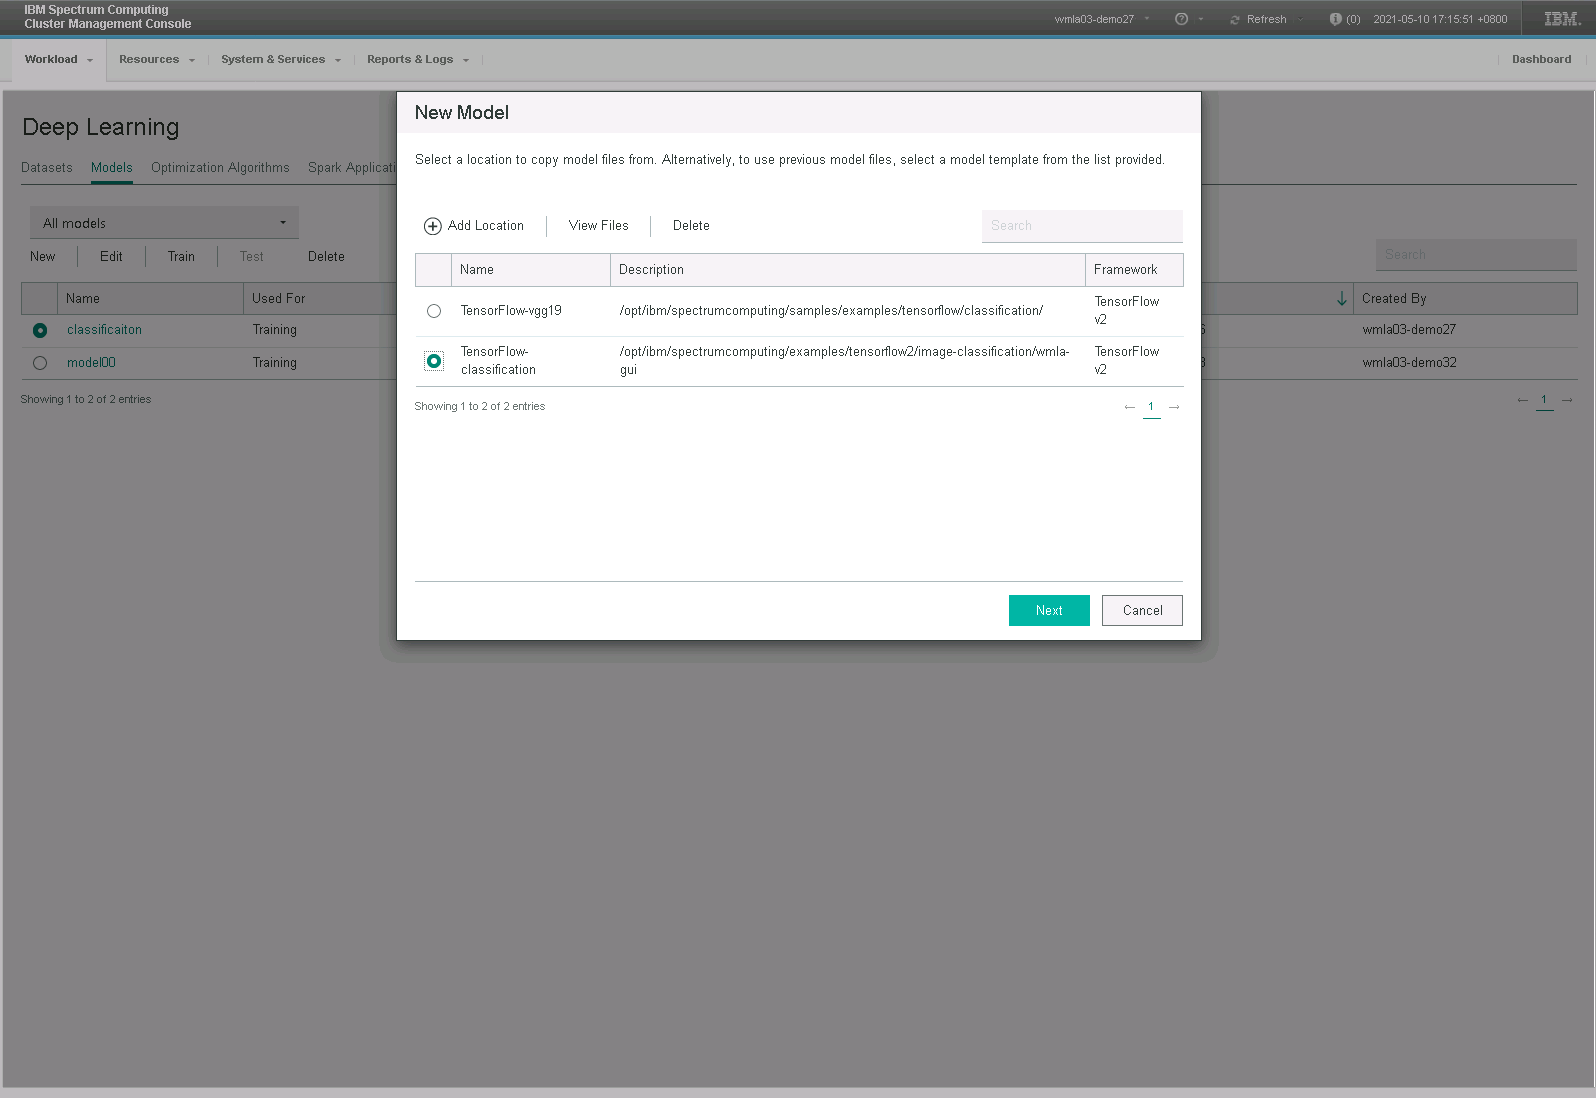This screenshot has width=1596, height=1098.
Task: Open the help dropdown arrow
Action: coord(1201,19)
